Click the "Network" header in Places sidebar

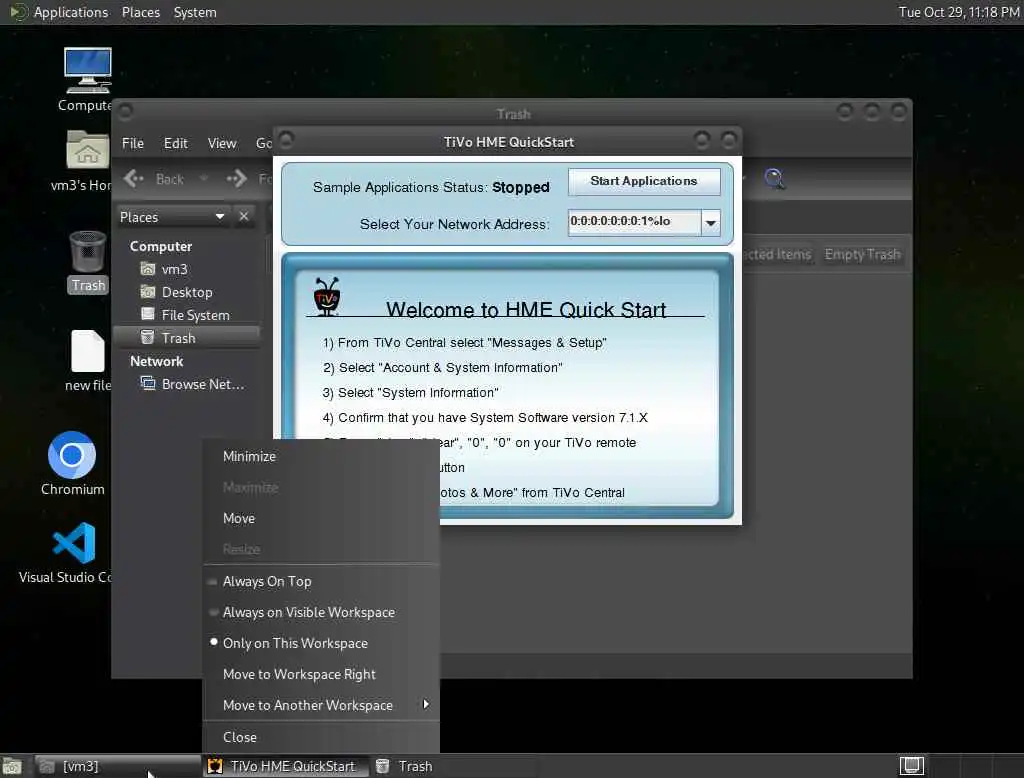click(156, 361)
